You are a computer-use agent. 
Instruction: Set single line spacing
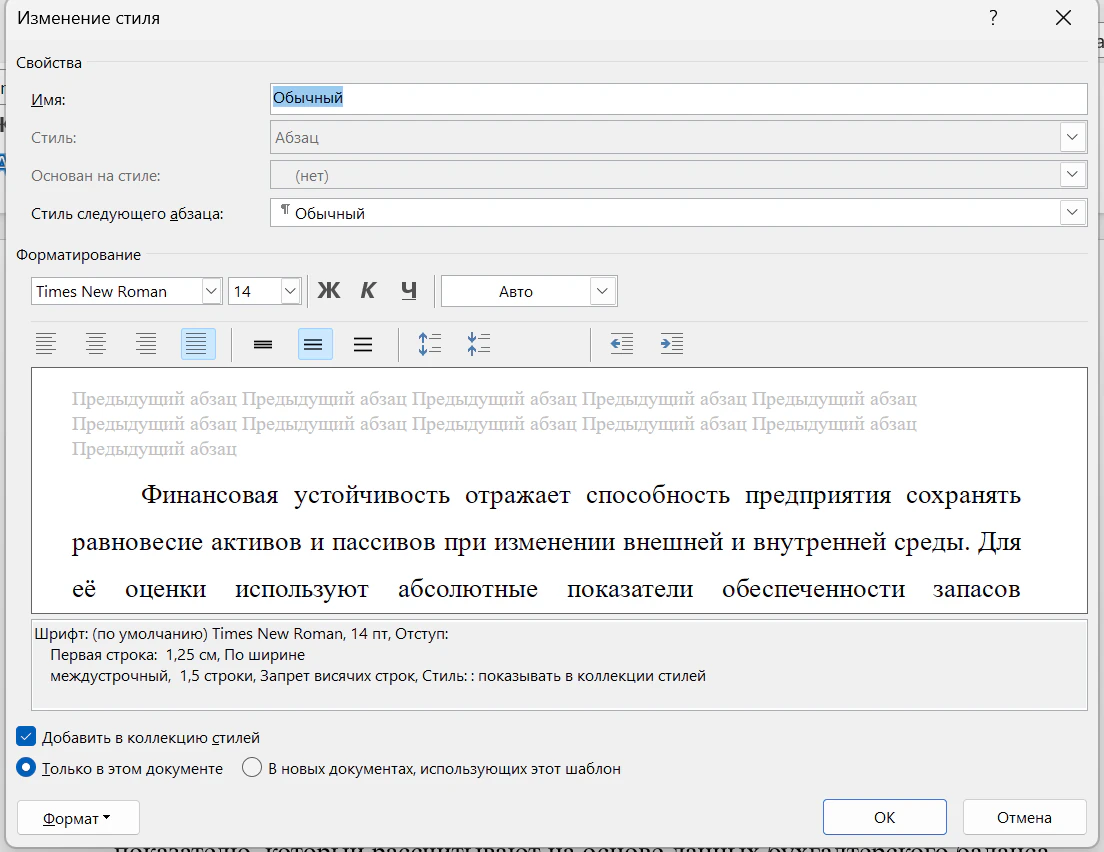tap(263, 344)
